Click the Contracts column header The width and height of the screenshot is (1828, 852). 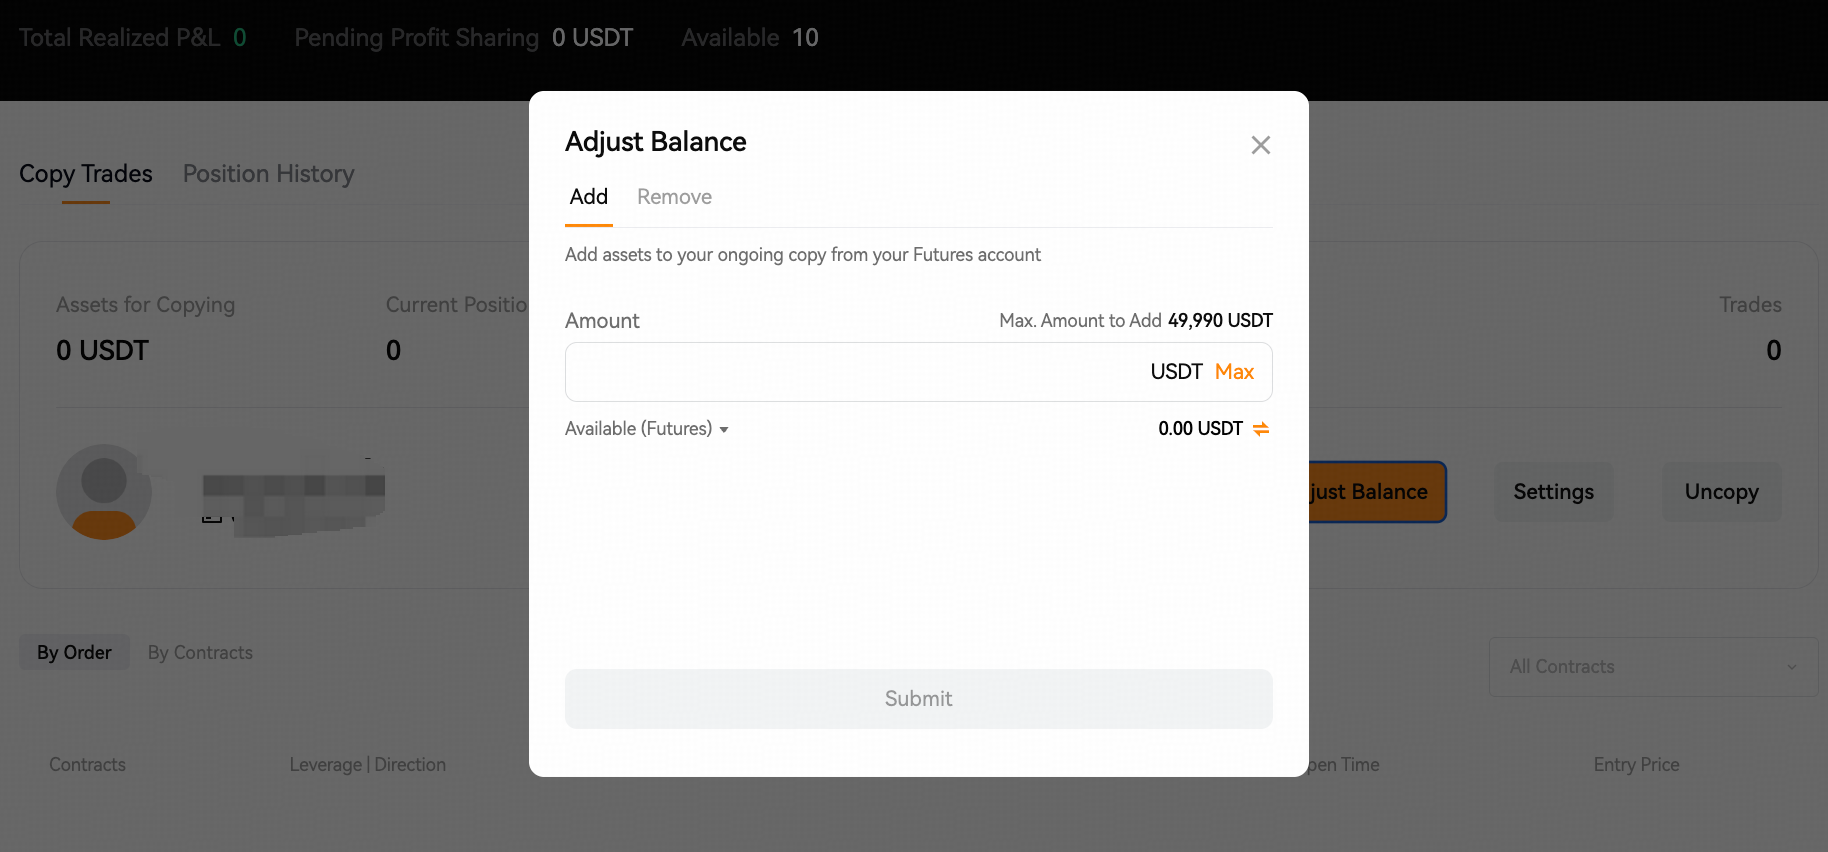[x=87, y=765]
